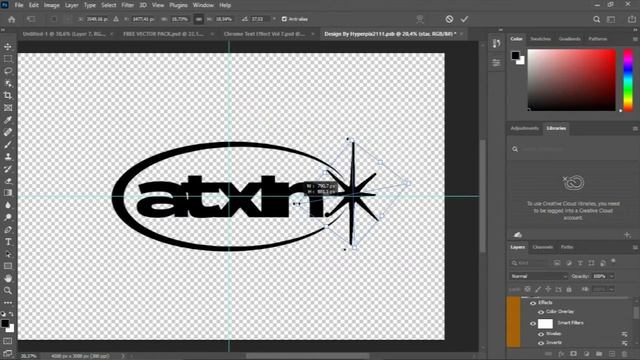Hide the Effects visibility eye
640x360 pixels.
[533, 303]
